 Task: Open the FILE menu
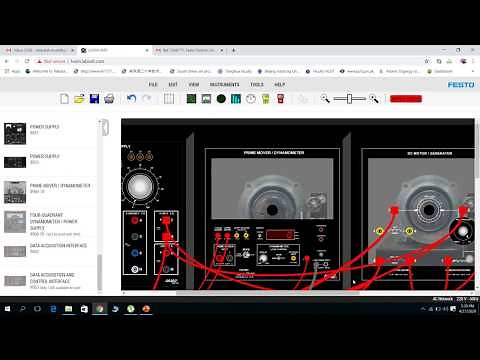[153, 85]
